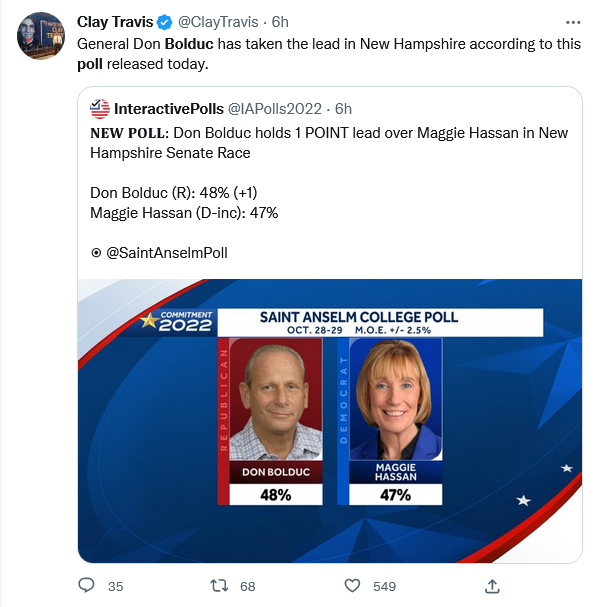Click the reply speech bubble icon

86,585
